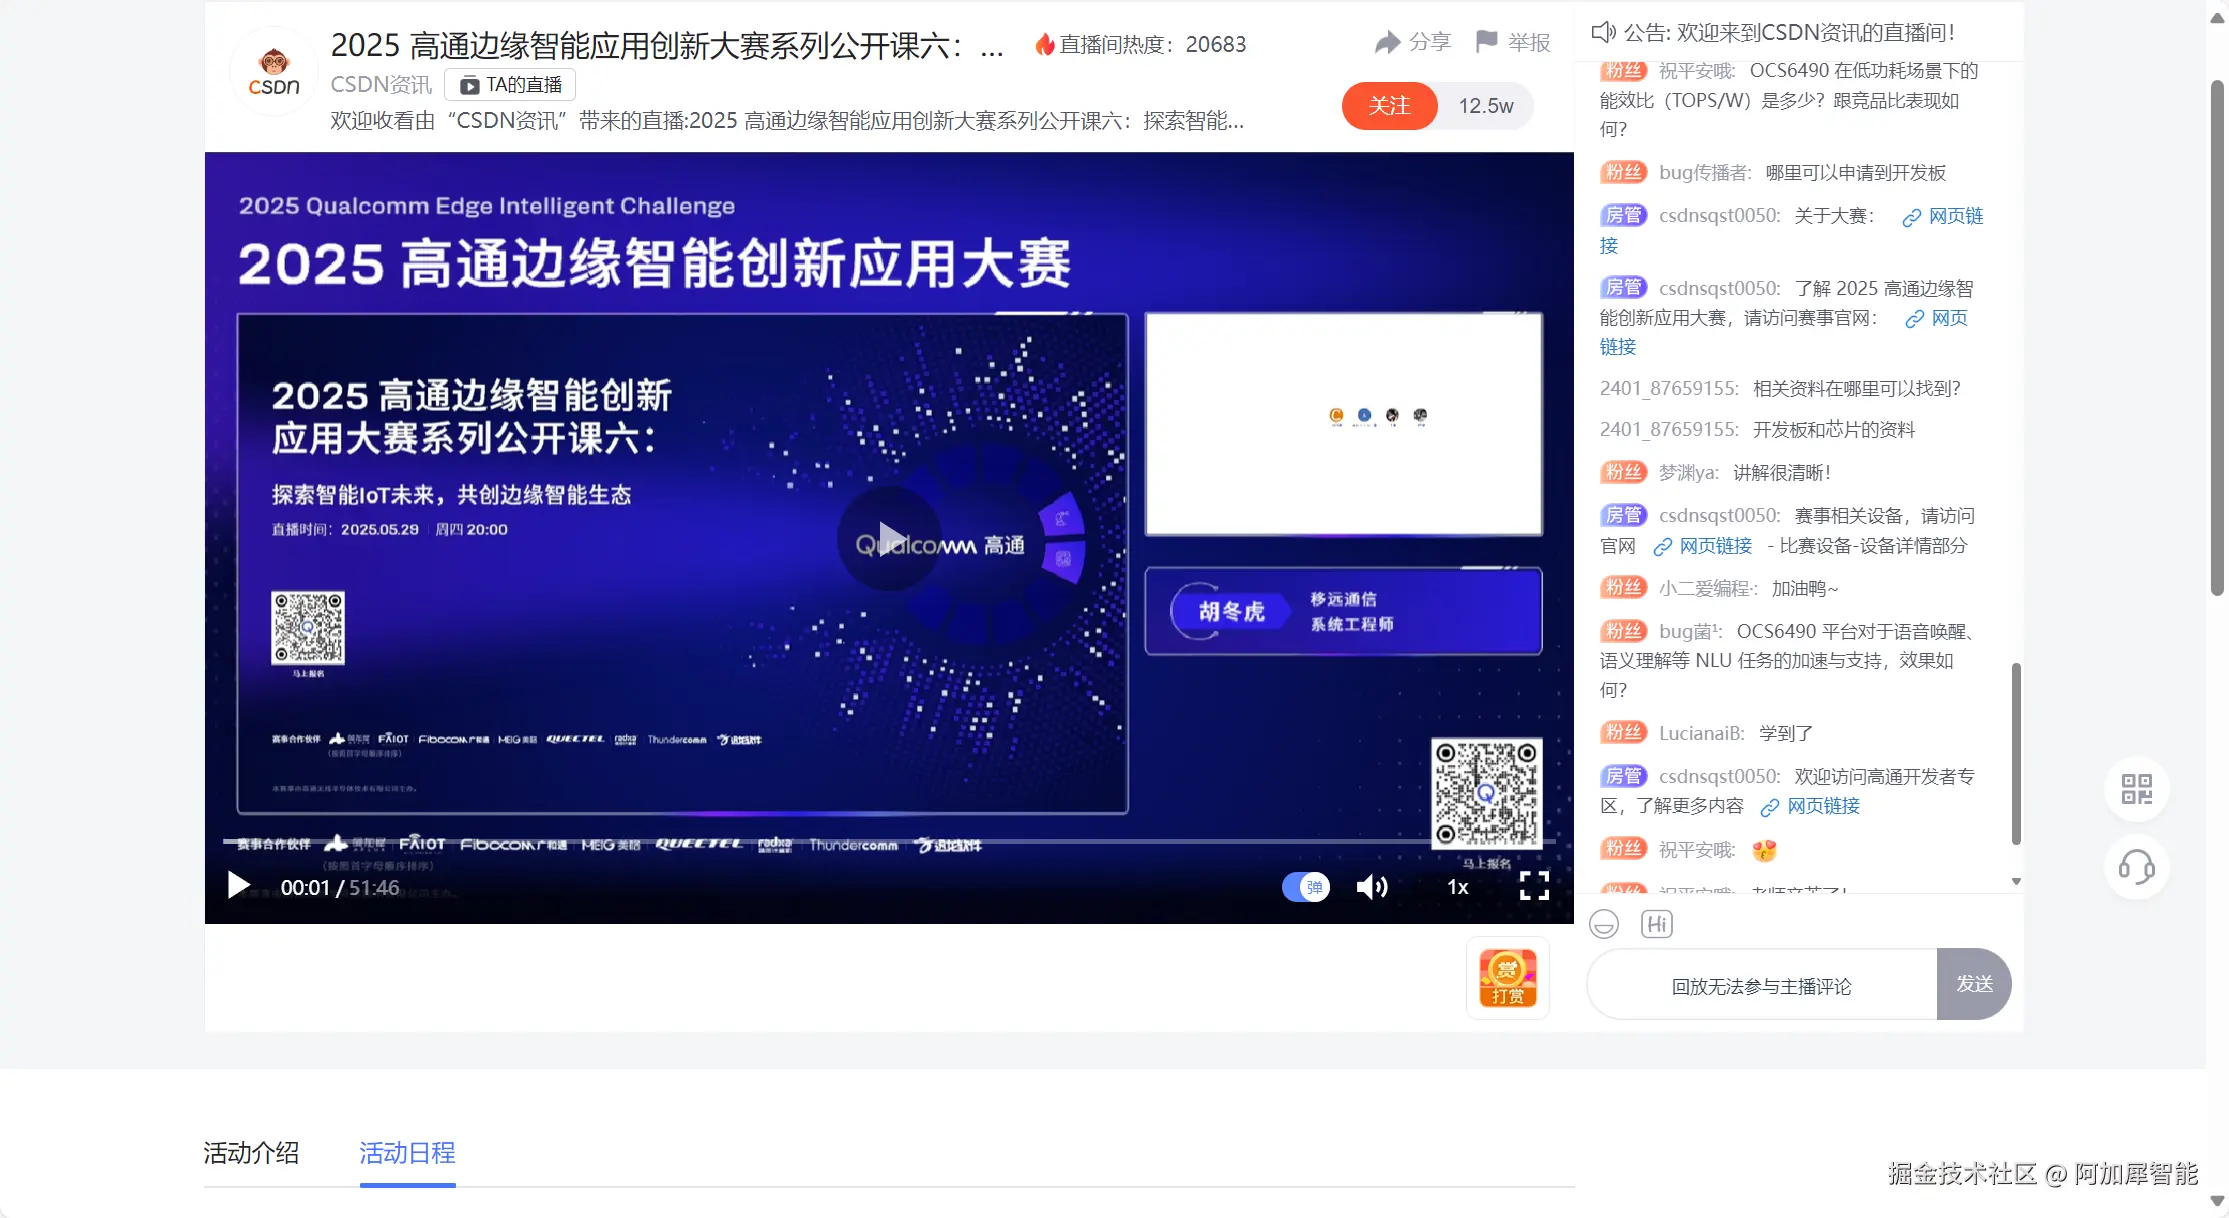Click 房管 badge on 关于大赛 message

pyautogui.click(x=1624, y=215)
